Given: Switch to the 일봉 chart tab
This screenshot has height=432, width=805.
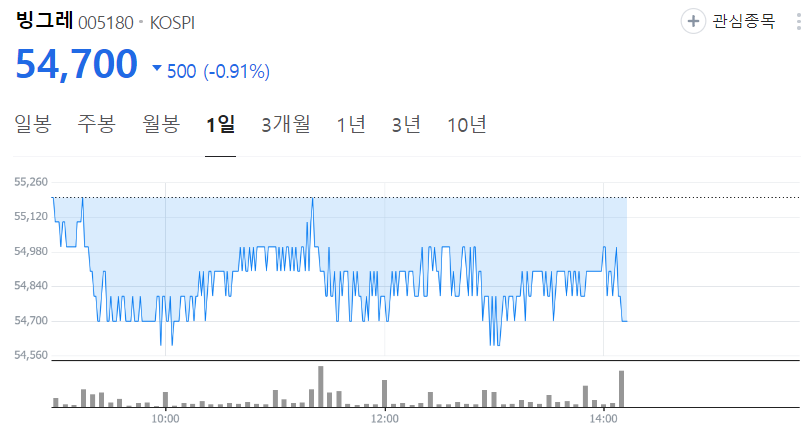Looking at the screenshot, I should 33,124.
